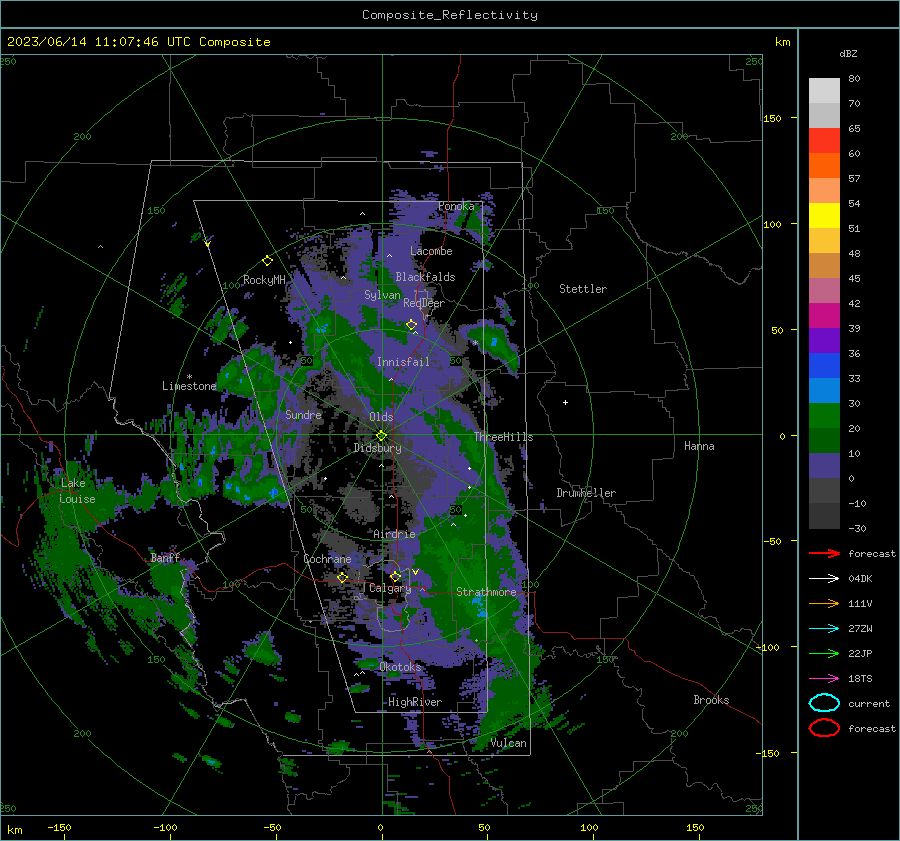Select the yellow radar-center diamond above Didsbury
Image resolution: width=900 pixels, height=841 pixels.
(381, 436)
